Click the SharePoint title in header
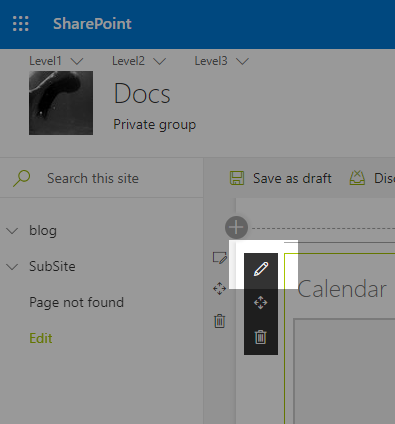Viewport: 395px width, 424px height. click(92, 24)
